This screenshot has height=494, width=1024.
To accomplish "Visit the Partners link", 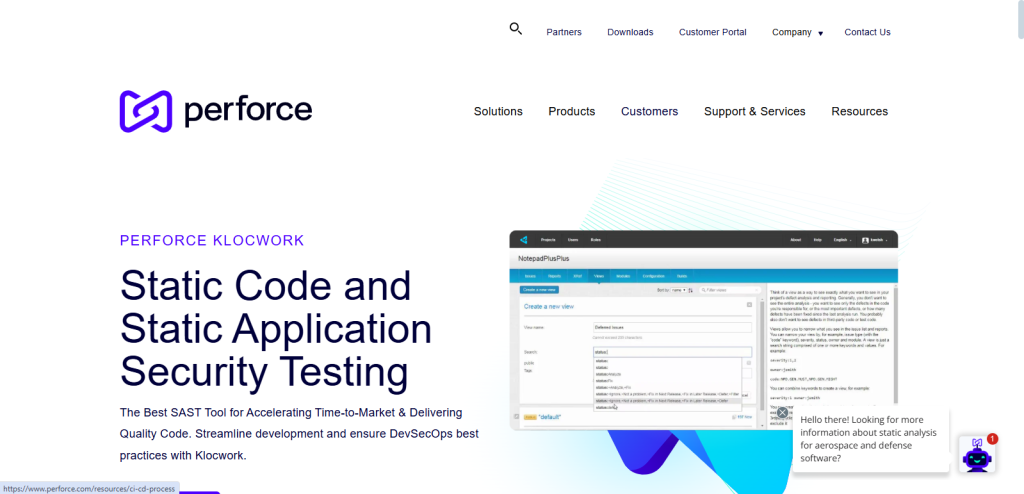I will (x=564, y=32).
